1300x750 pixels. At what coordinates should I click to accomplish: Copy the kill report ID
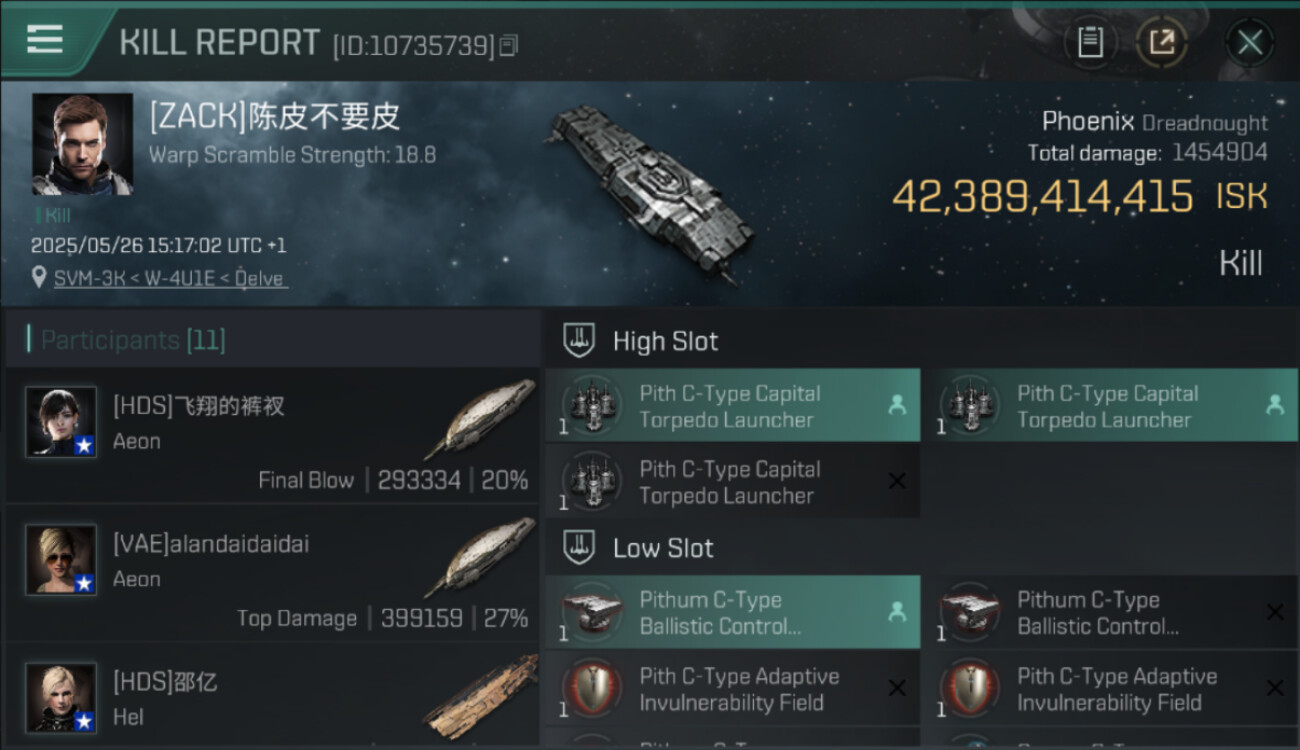tap(509, 45)
